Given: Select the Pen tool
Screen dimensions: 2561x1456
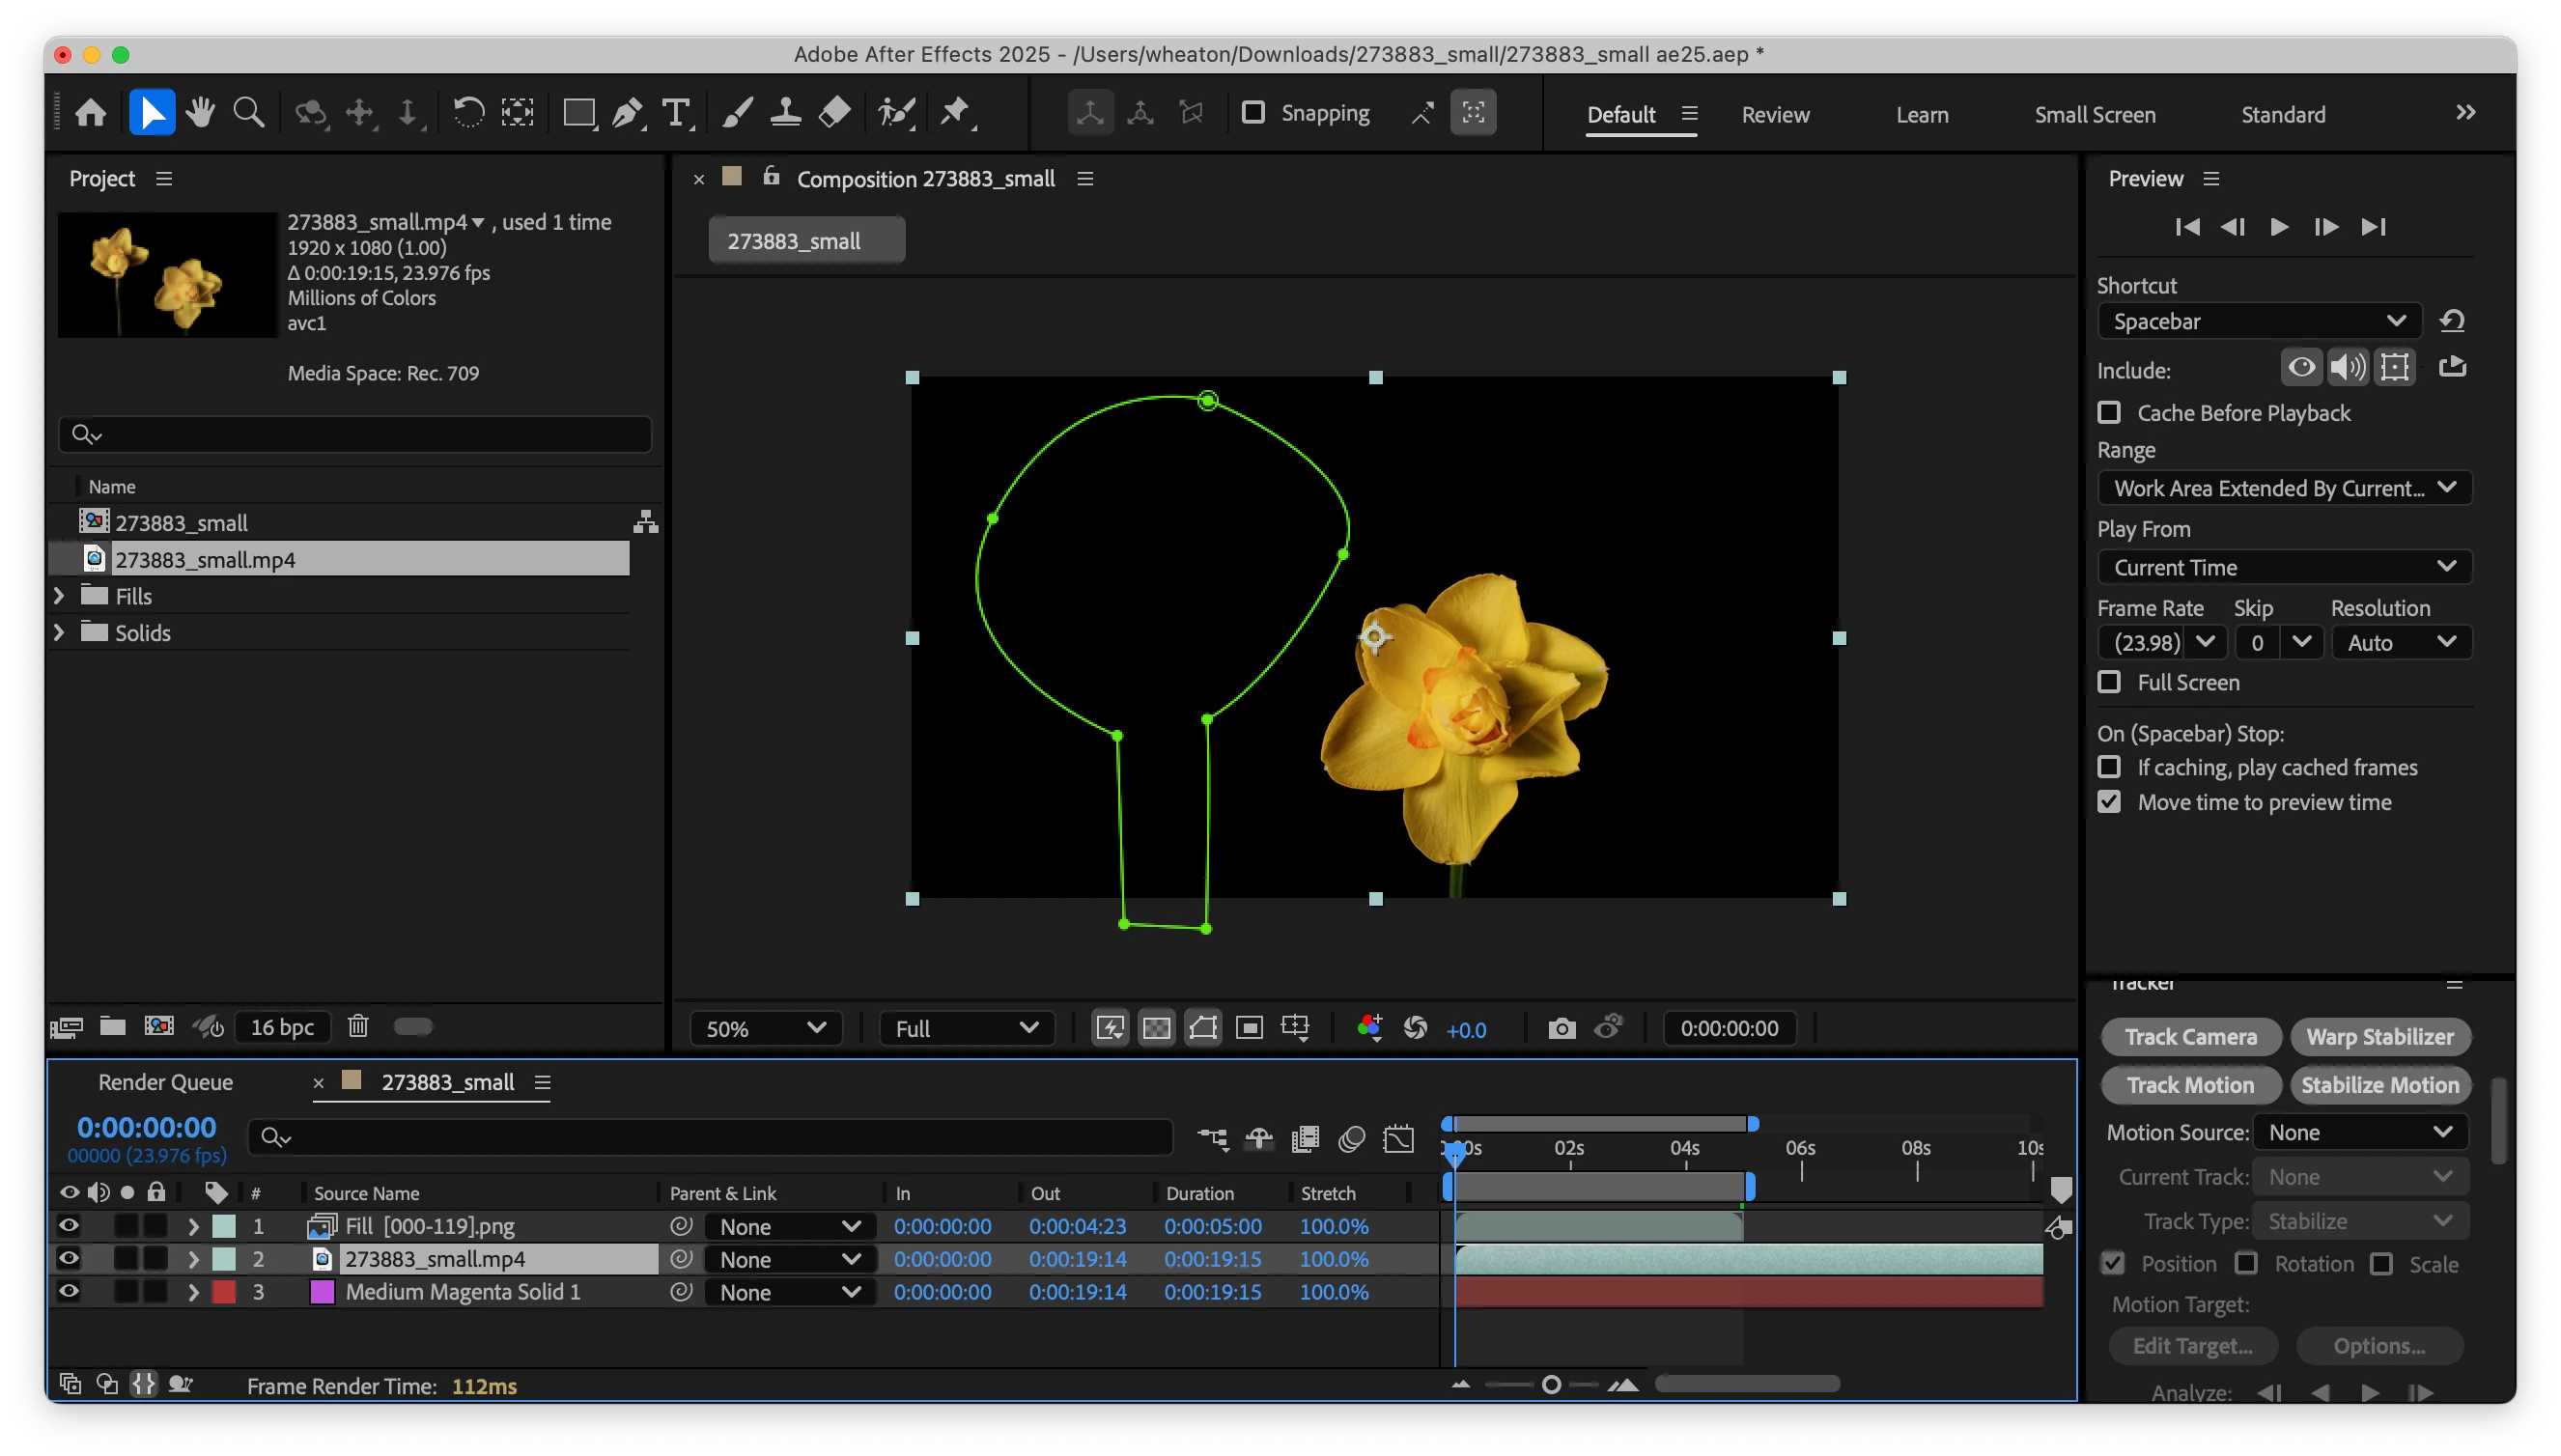Looking at the screenshot, I should (627, 113).
